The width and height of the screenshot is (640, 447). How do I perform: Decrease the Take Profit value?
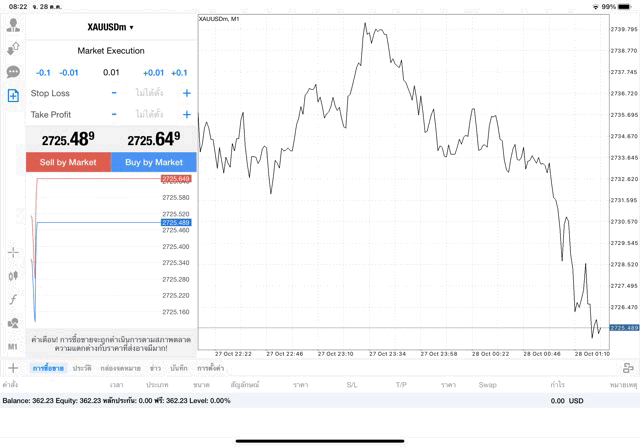coord(114,115)
